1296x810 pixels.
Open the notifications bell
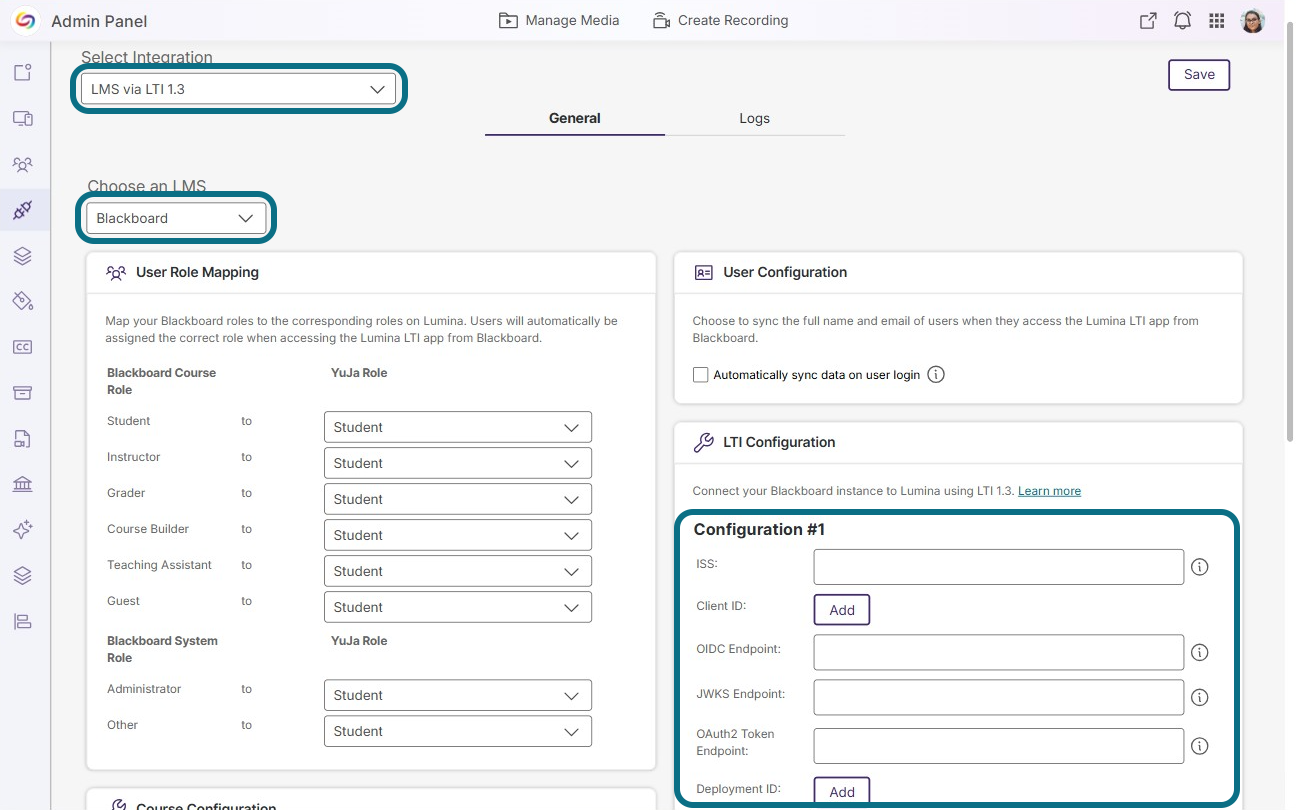(1182, 21)
